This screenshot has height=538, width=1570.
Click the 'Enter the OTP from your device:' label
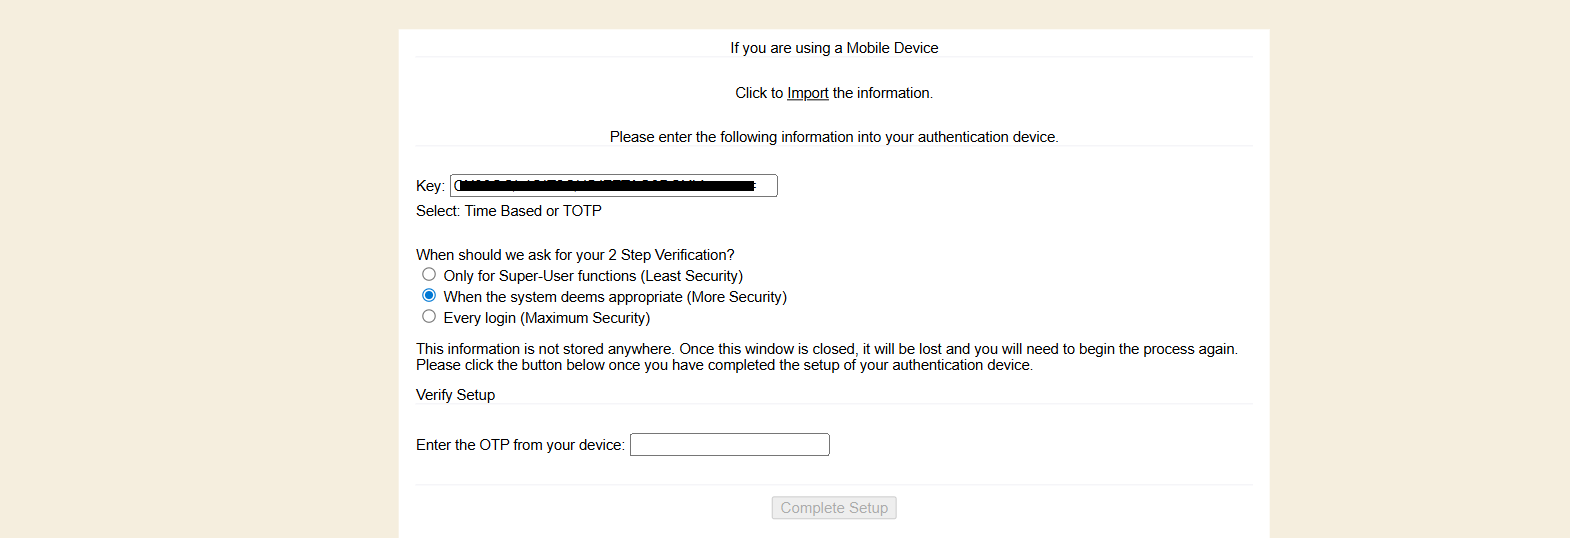click(520, 445)
